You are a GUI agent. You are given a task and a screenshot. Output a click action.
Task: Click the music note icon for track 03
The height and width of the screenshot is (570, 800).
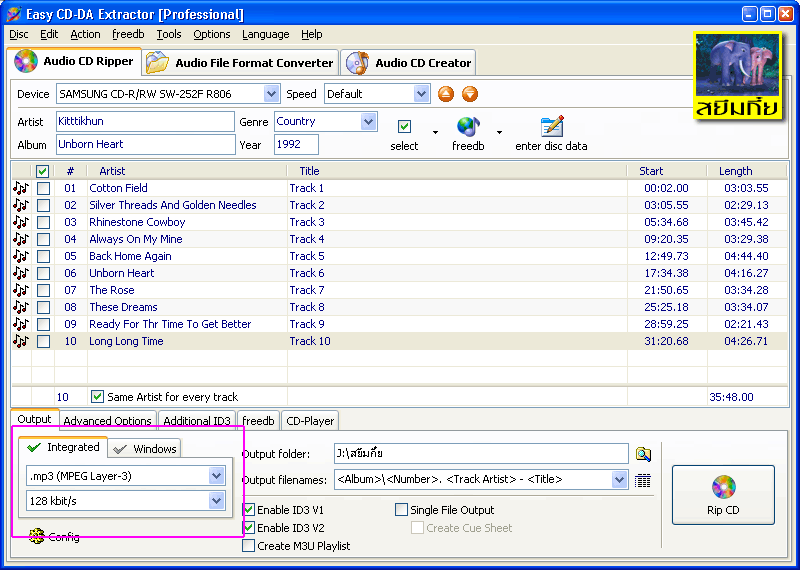(21, 222)
